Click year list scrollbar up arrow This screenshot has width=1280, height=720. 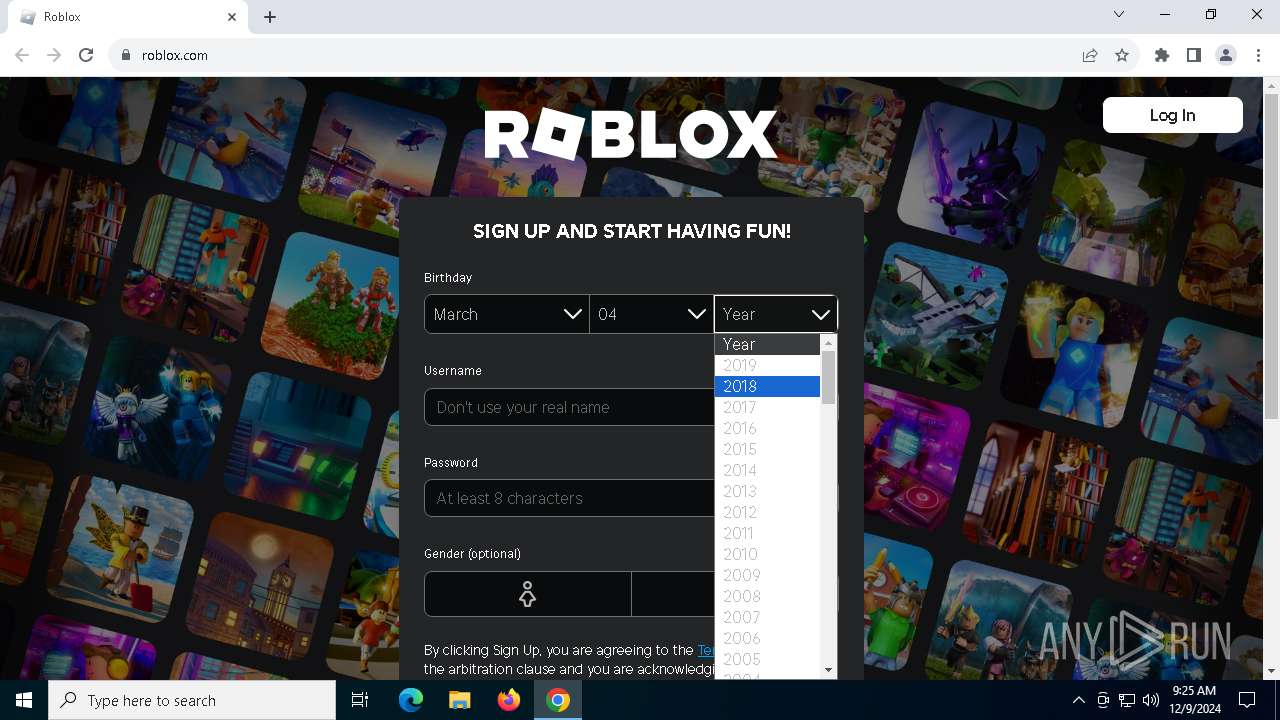pos(828,343)
